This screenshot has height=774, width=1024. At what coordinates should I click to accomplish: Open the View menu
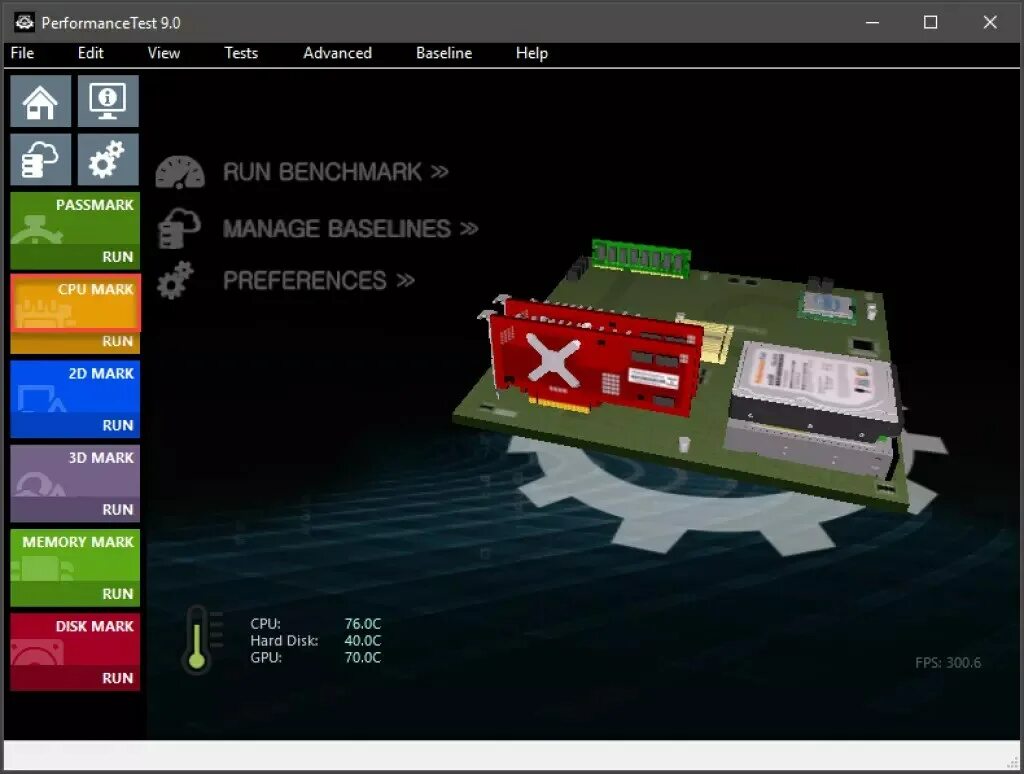click(163, 53)
